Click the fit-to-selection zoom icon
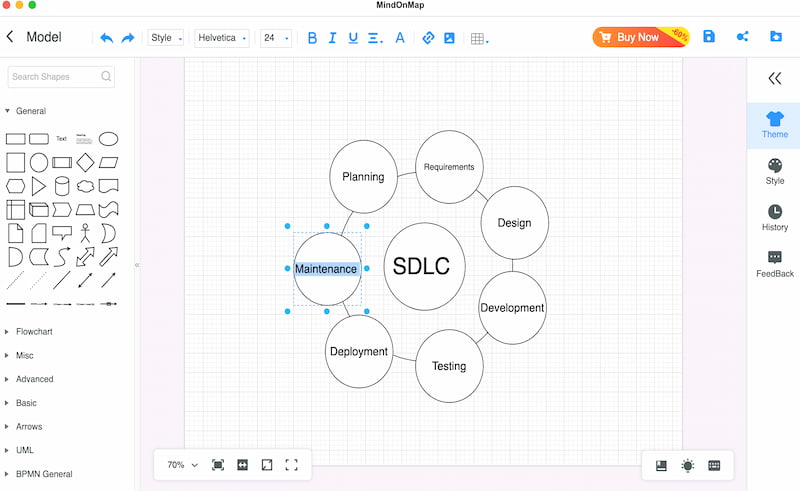800x491 pixels. [x=218, y=465]
